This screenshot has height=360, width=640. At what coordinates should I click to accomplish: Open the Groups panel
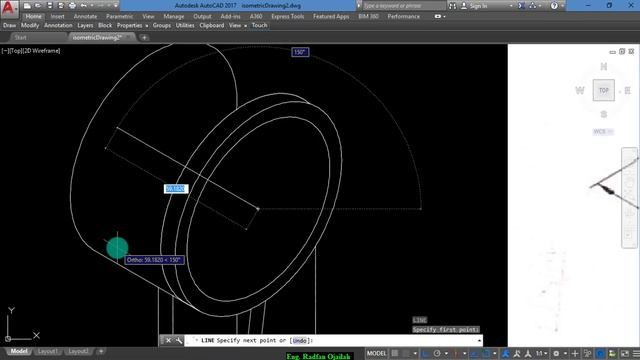click(162, 25)
